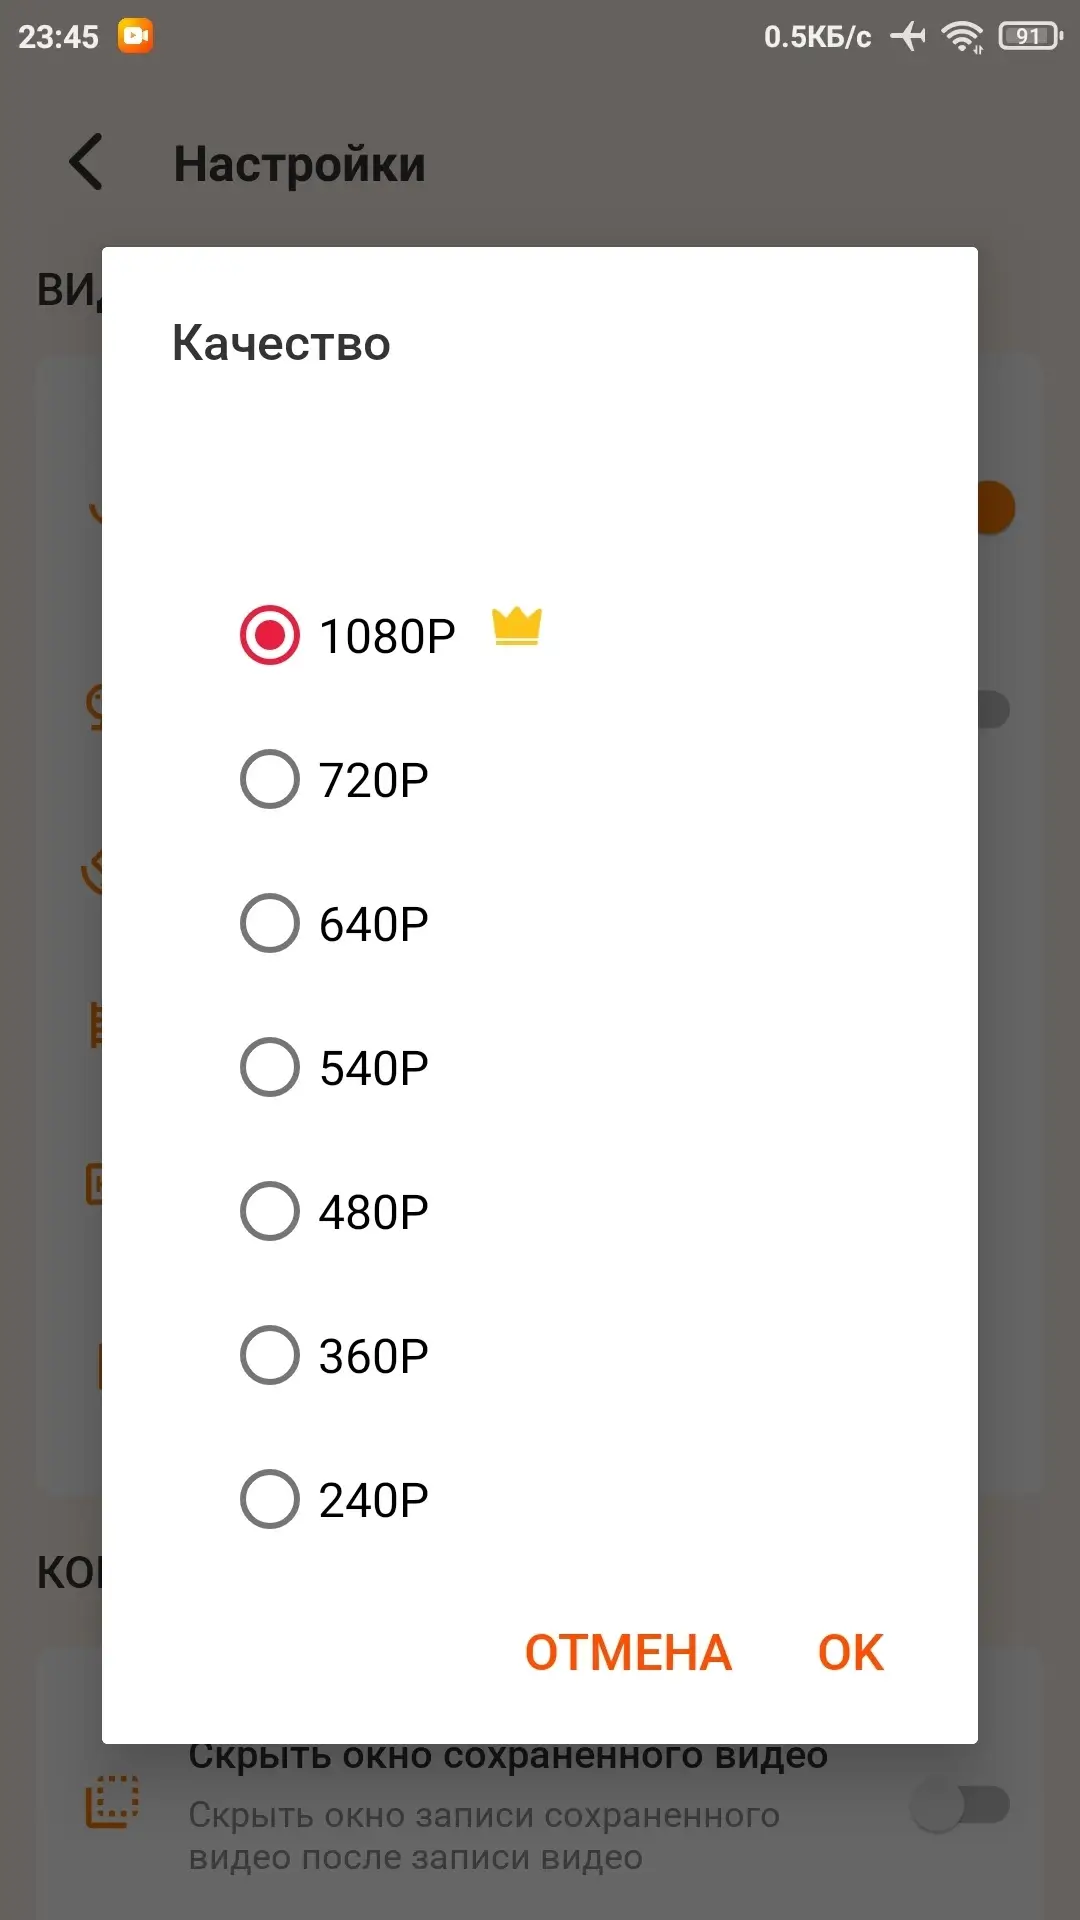1080x1920 pixels.
Task: Tap the Wi-Fi icon in status bar
Action: click(963, 37)
